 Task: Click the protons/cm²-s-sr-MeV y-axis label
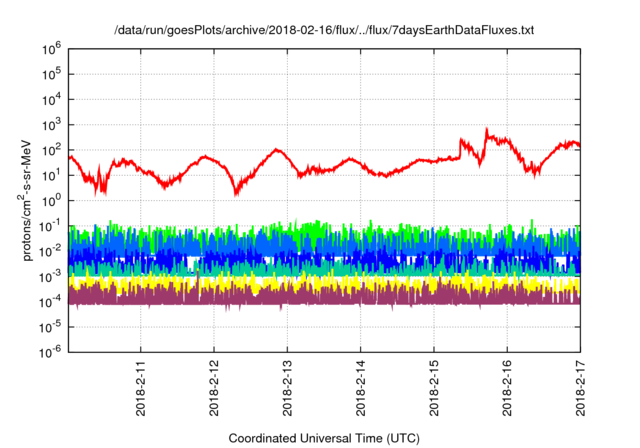click(x=30, y=199)
